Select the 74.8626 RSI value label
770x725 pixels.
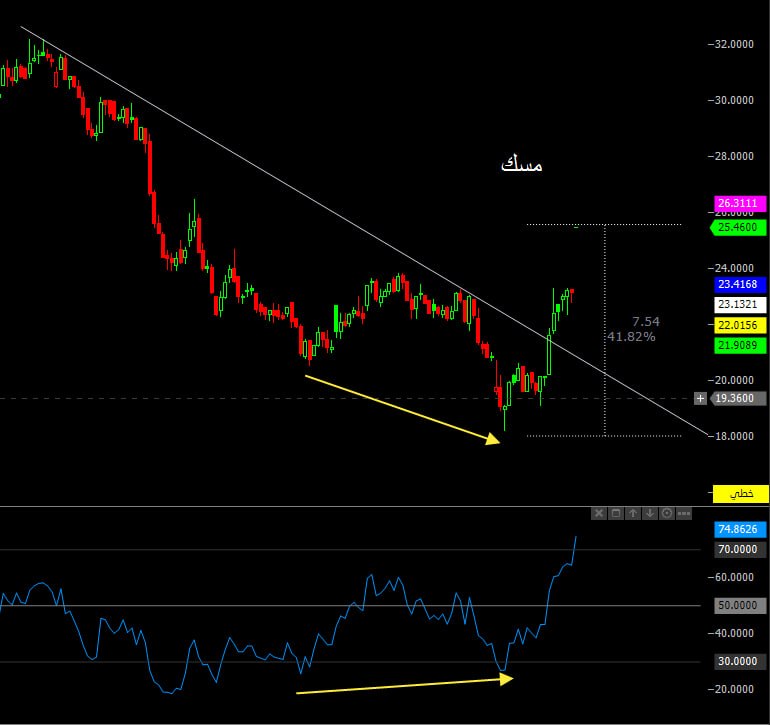[740, 530]
